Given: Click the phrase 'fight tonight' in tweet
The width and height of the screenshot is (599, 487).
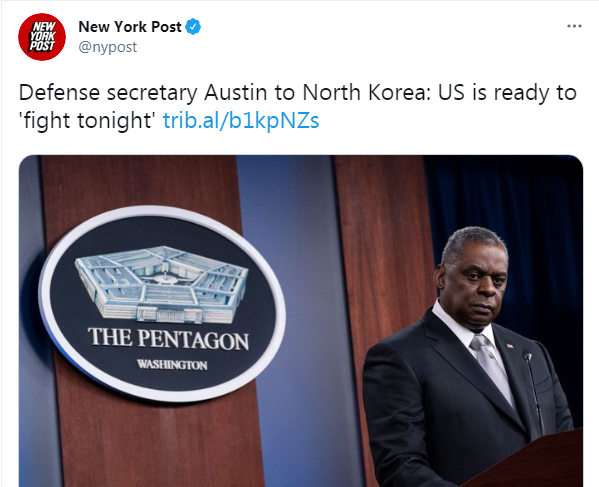Looking at the screenshot, I should click(x=87, y=121).
